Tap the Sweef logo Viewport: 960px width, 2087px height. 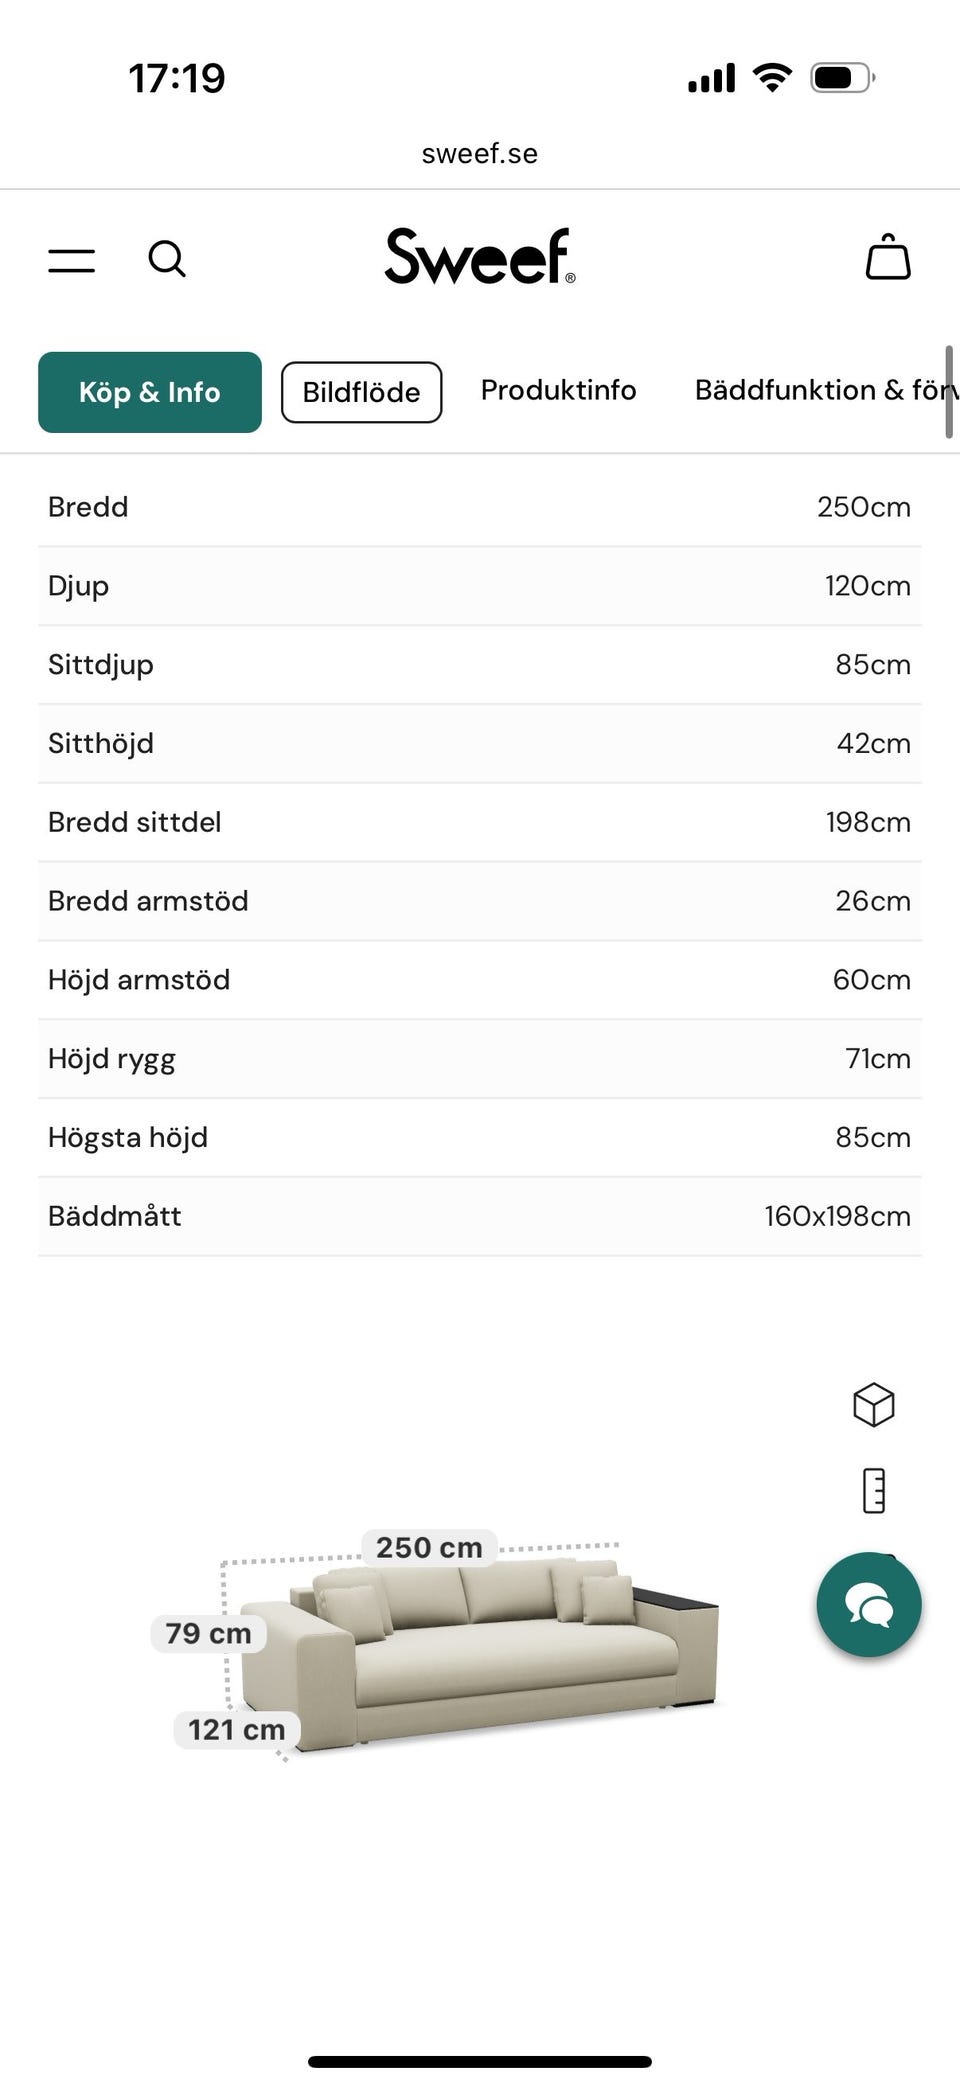pos(479,256)
